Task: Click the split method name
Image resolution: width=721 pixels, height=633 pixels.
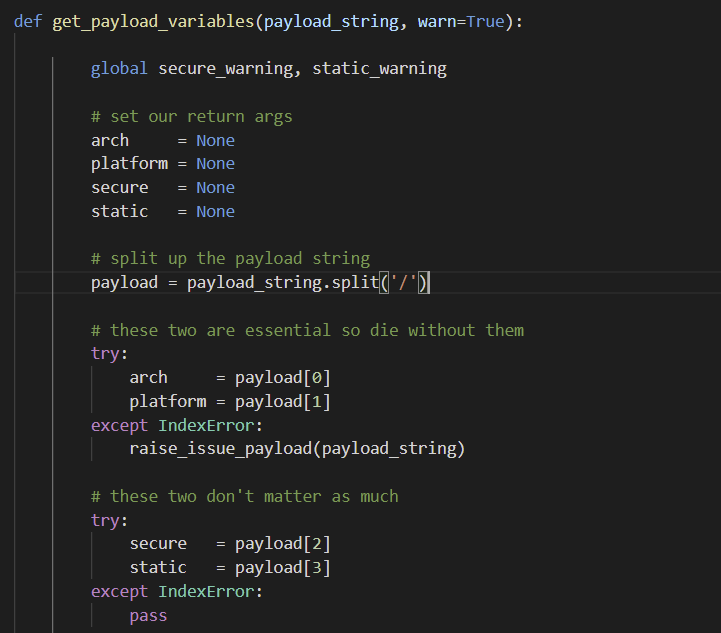Action: coord(355,283)
